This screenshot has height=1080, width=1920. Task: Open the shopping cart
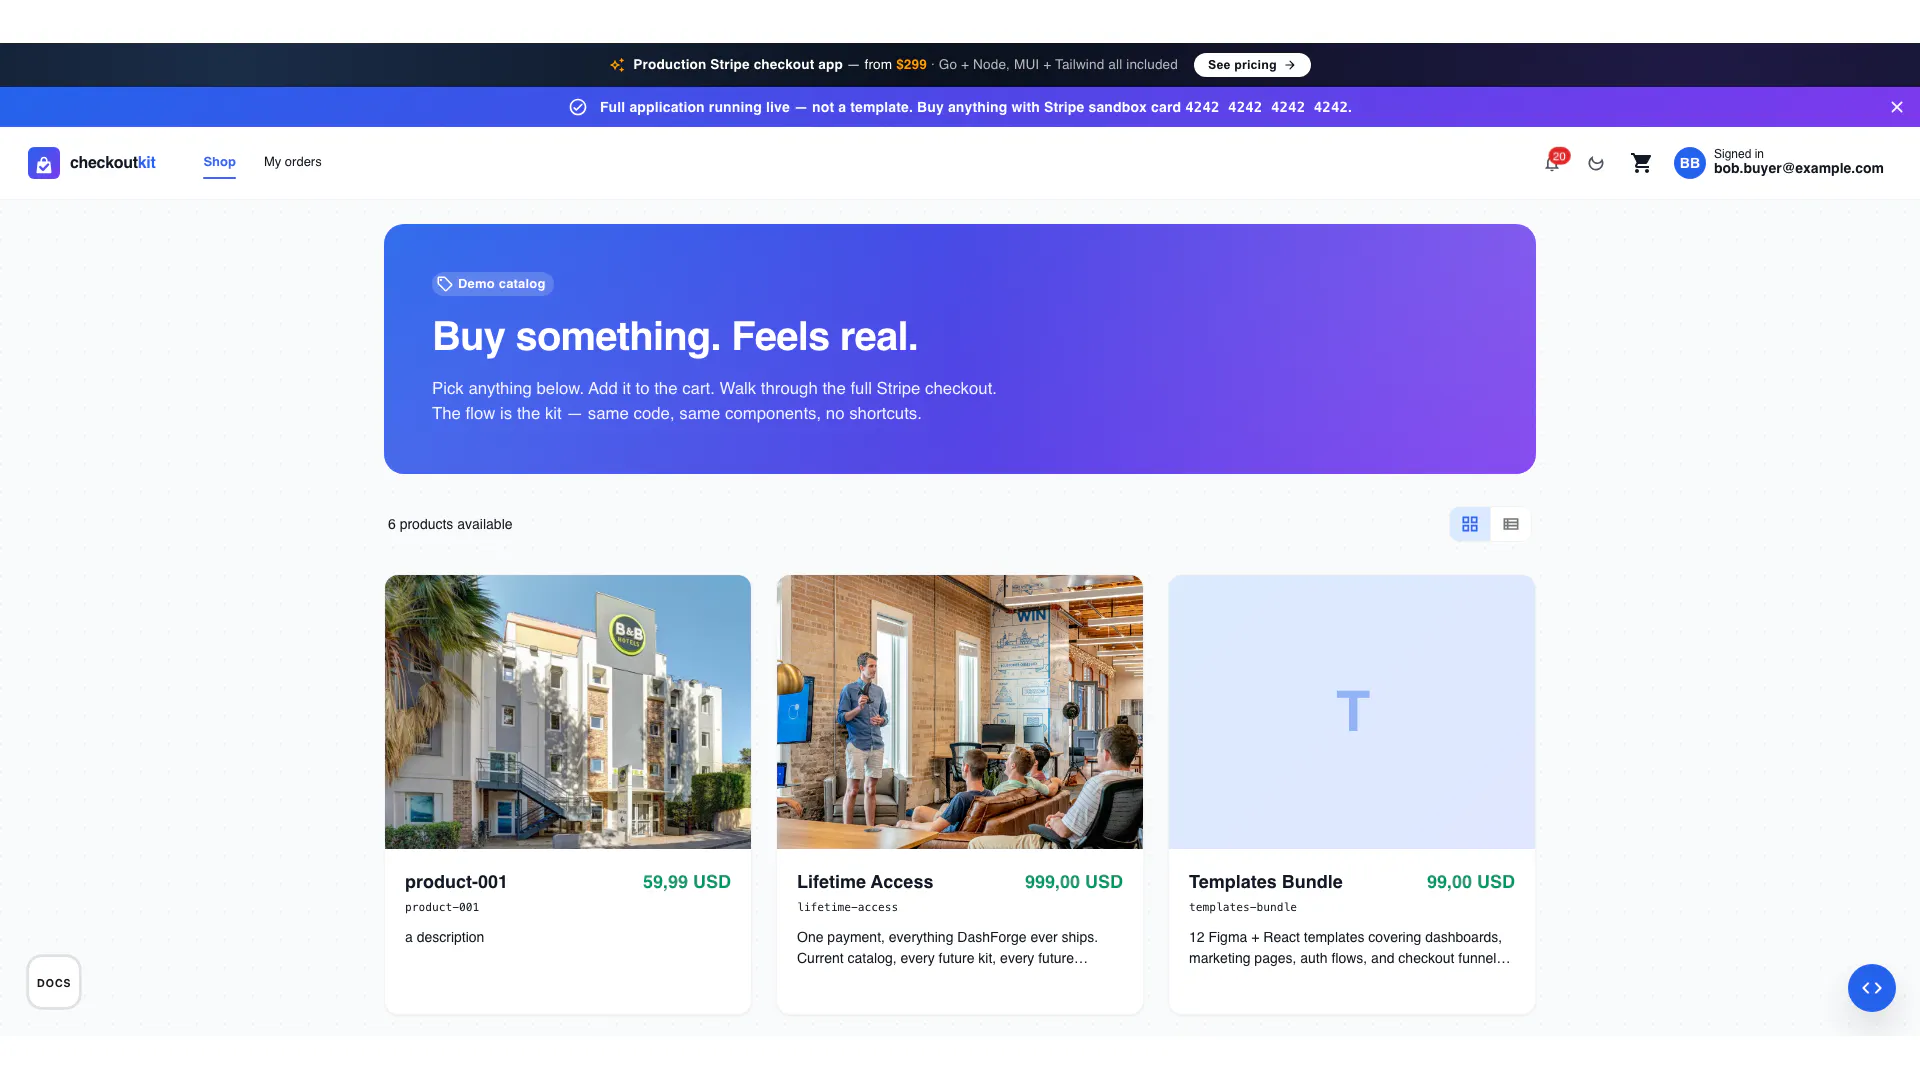click(x=1641, y=163)
